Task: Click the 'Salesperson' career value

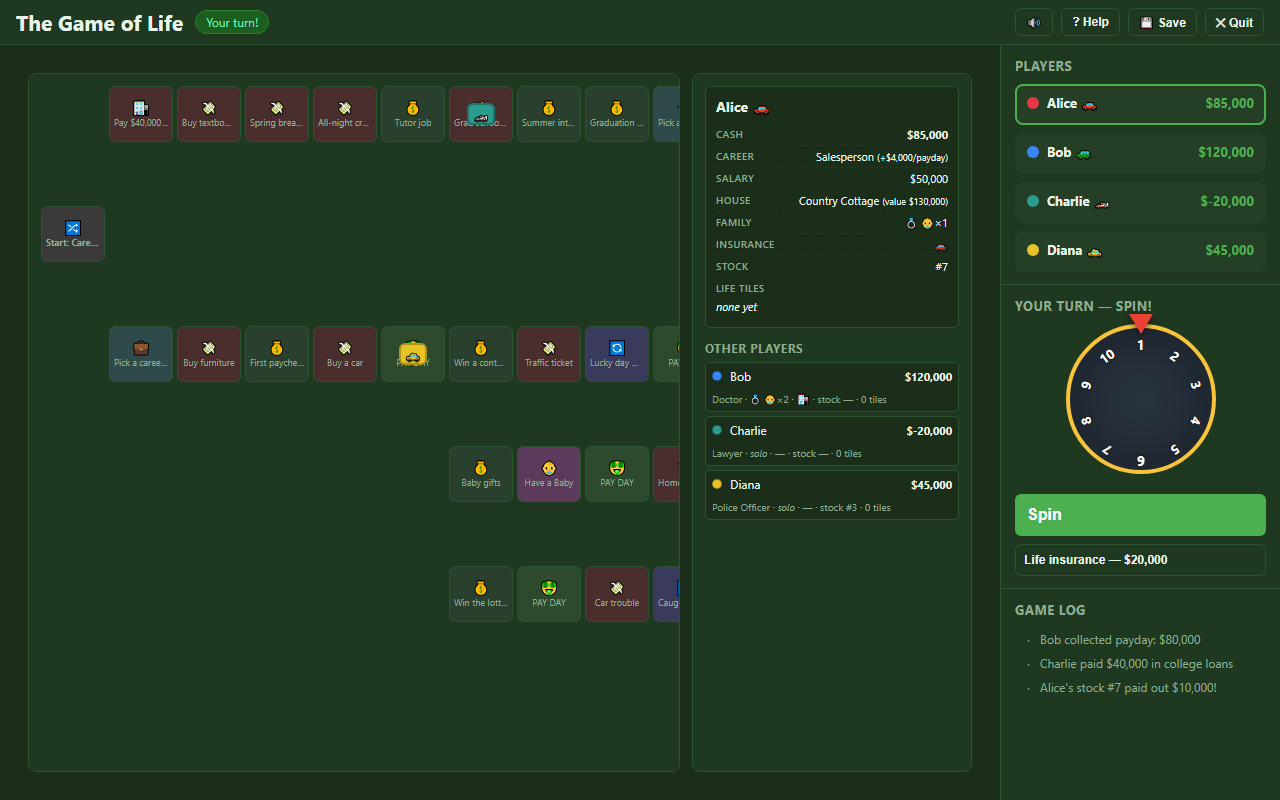Action: (x=844, y=157)
